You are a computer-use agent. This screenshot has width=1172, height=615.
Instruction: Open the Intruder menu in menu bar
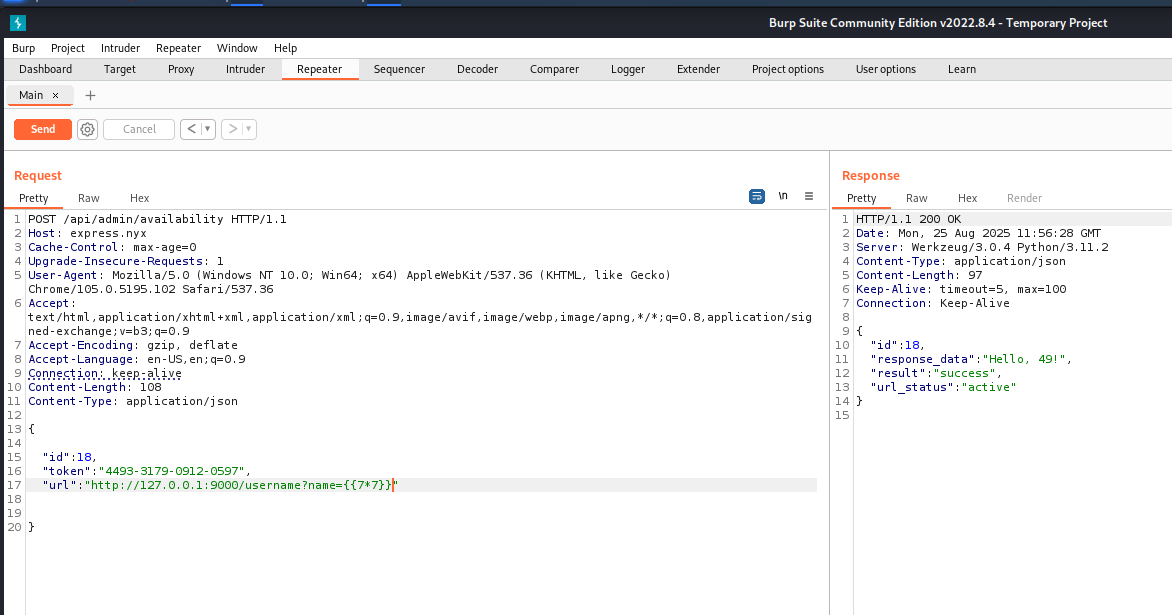point(120,48)
